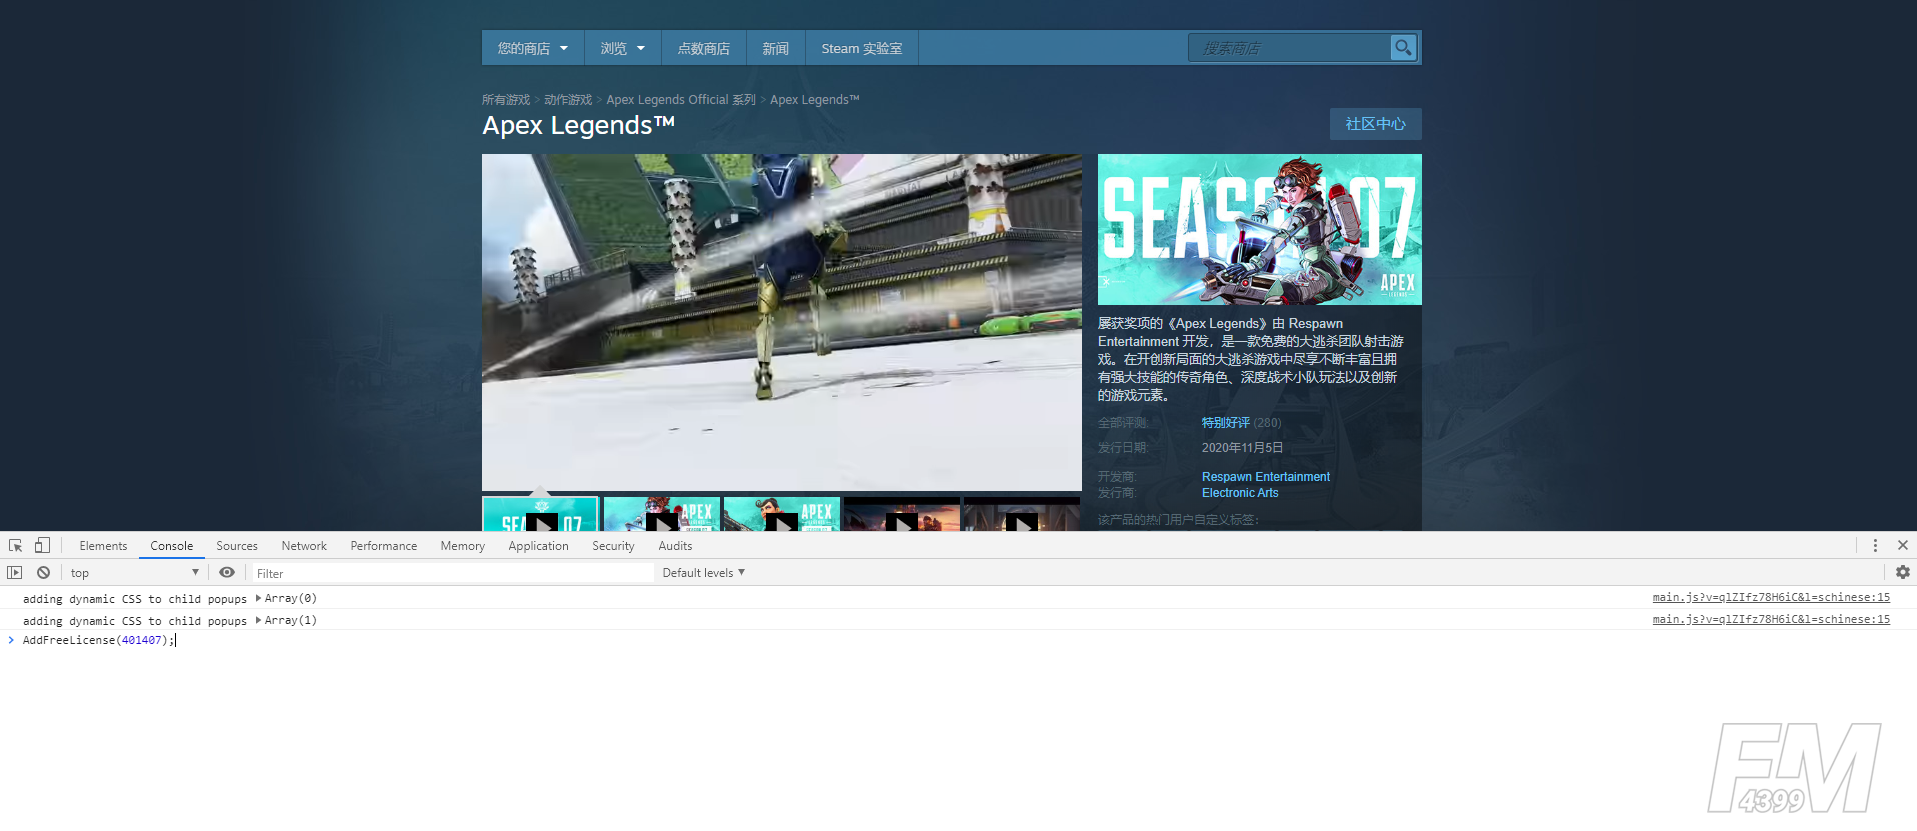Open the 新闻 store menu item
Viewport: 1917px width, 831px height.
point(776,48)
